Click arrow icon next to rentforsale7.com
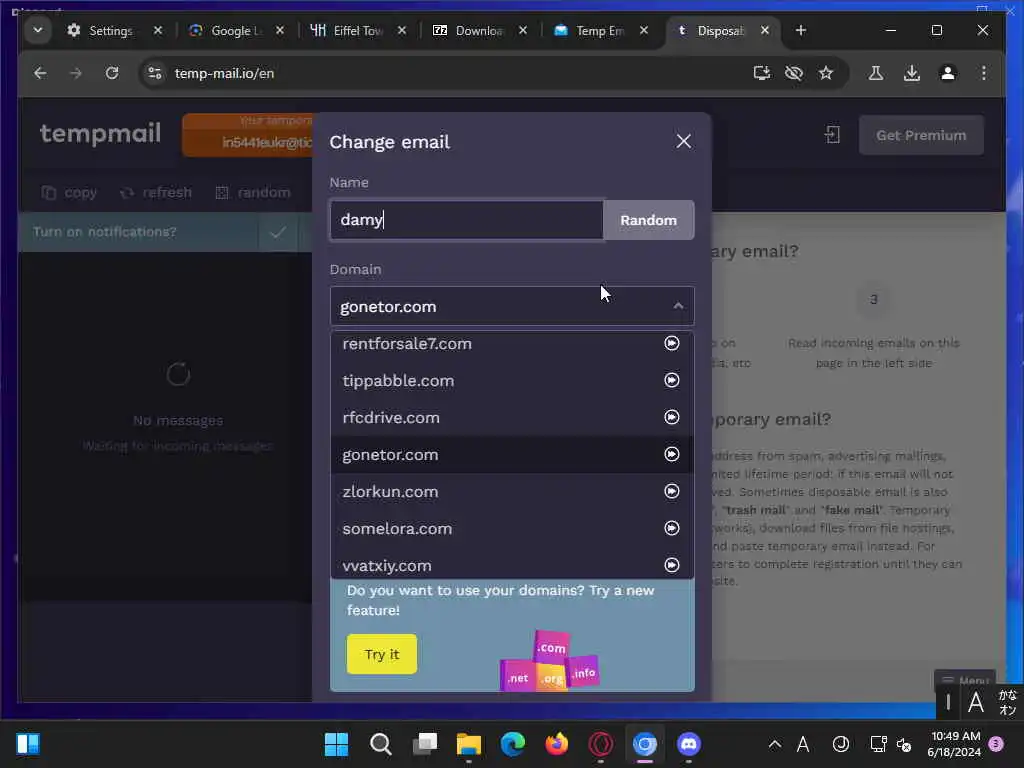This screenshot has height=768, width=1024. point(671,344)
